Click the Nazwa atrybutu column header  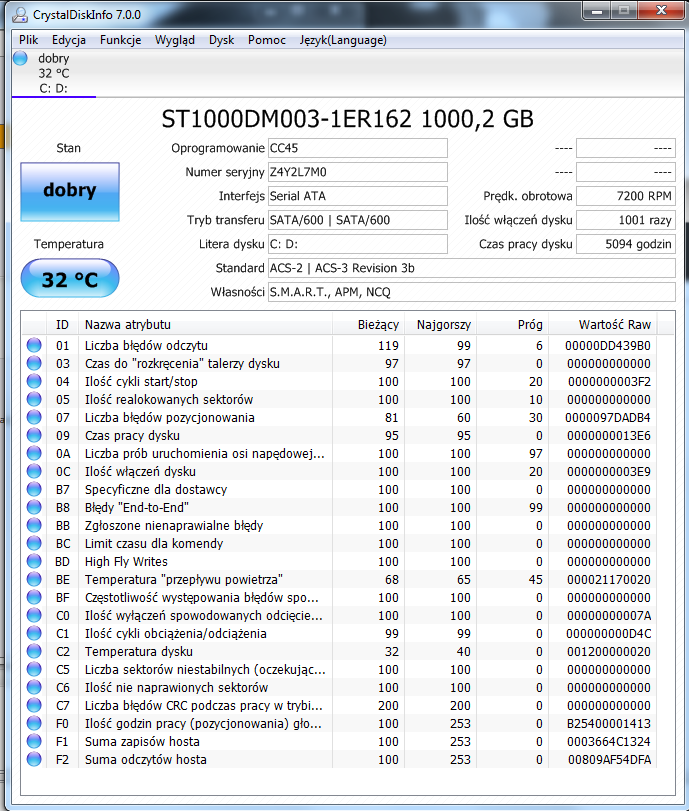[x=205, y=325]
